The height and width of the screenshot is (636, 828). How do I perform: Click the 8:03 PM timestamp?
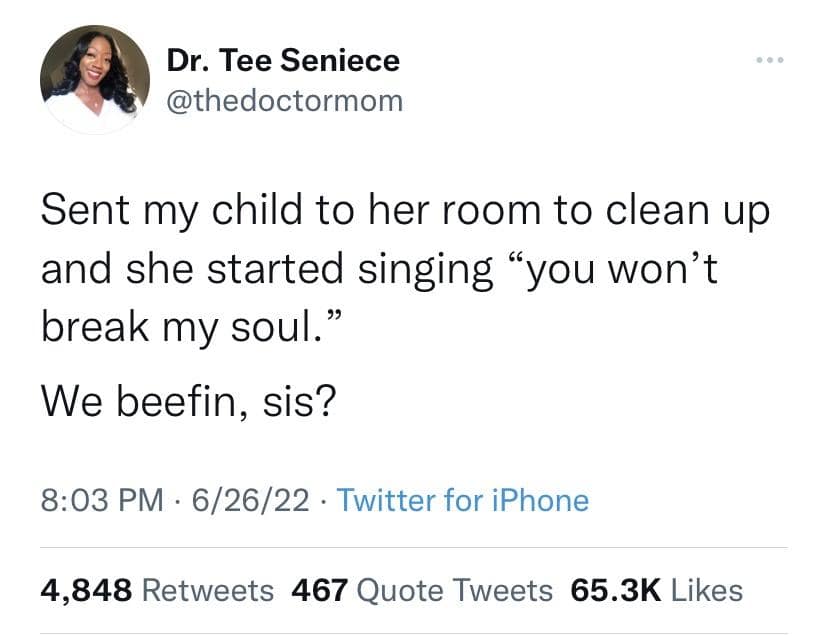point(99,500)
